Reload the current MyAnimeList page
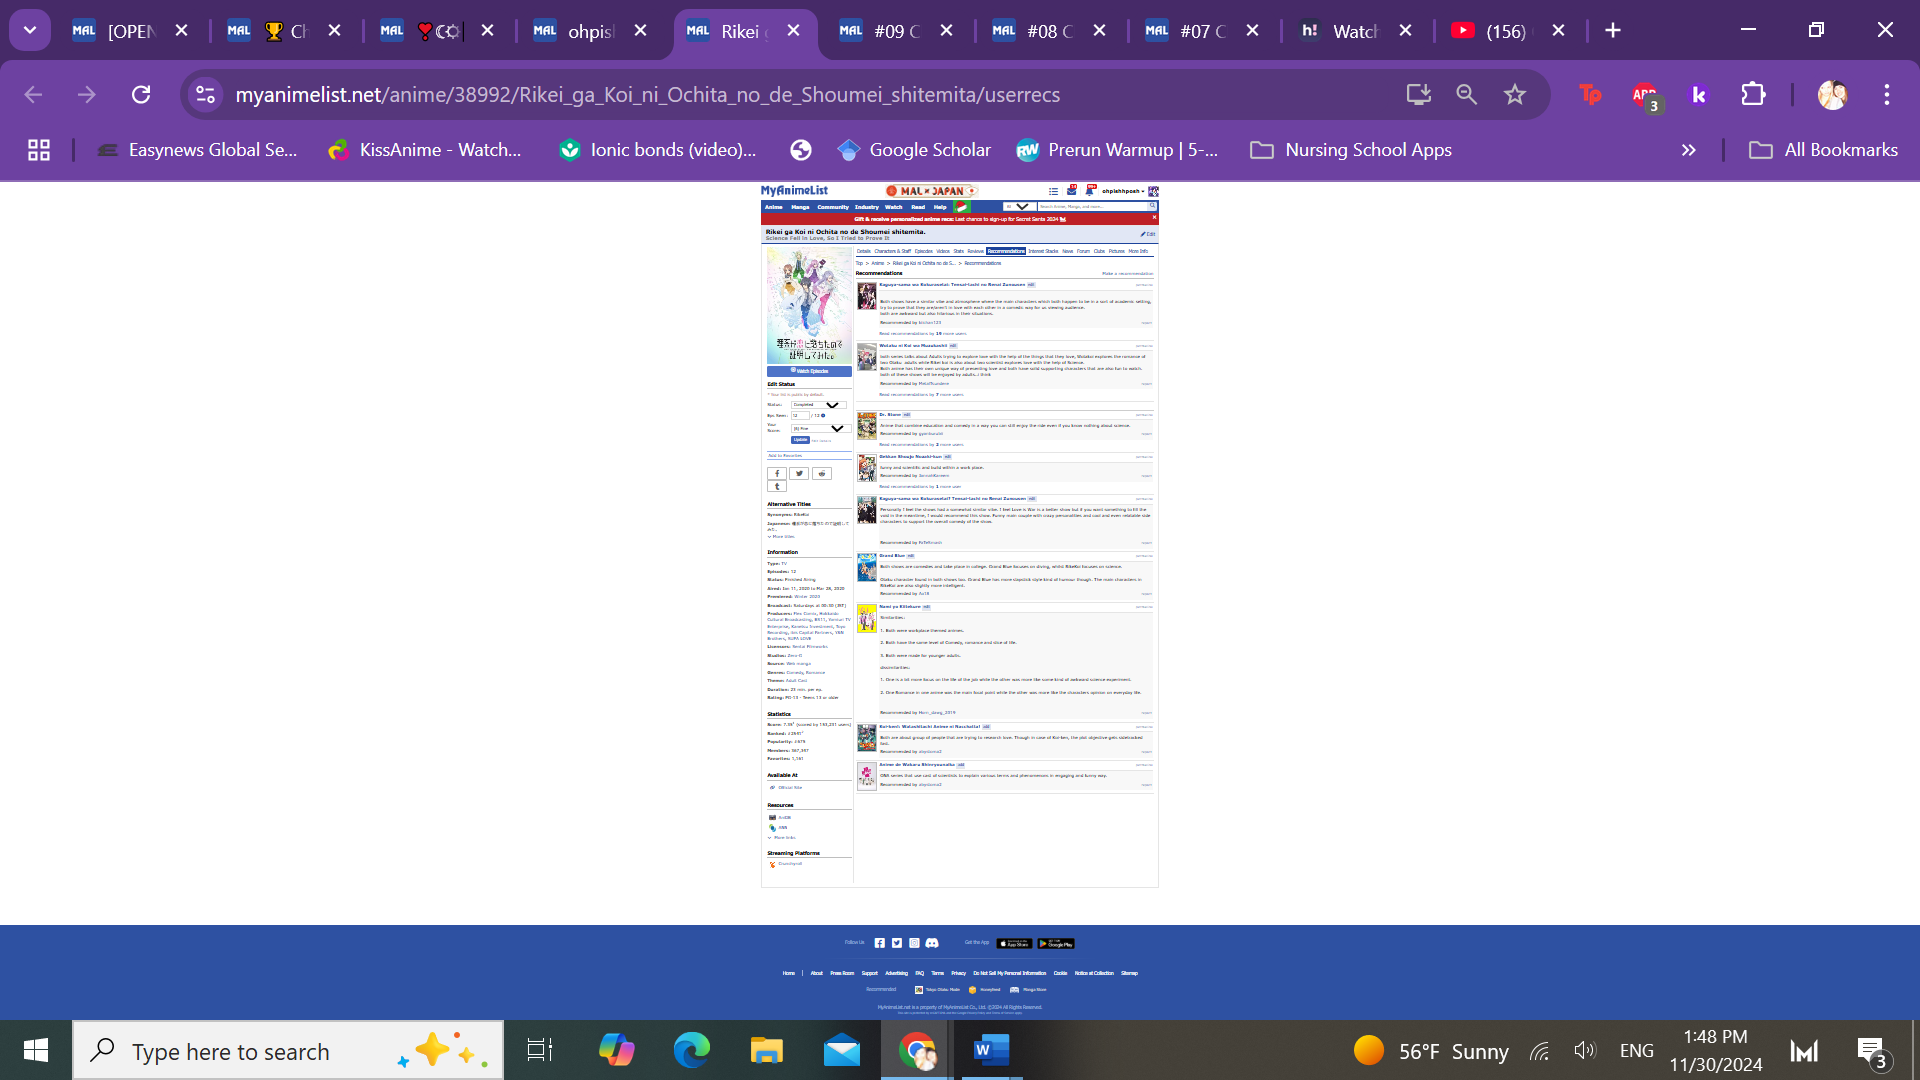 (x=141, y=94)
